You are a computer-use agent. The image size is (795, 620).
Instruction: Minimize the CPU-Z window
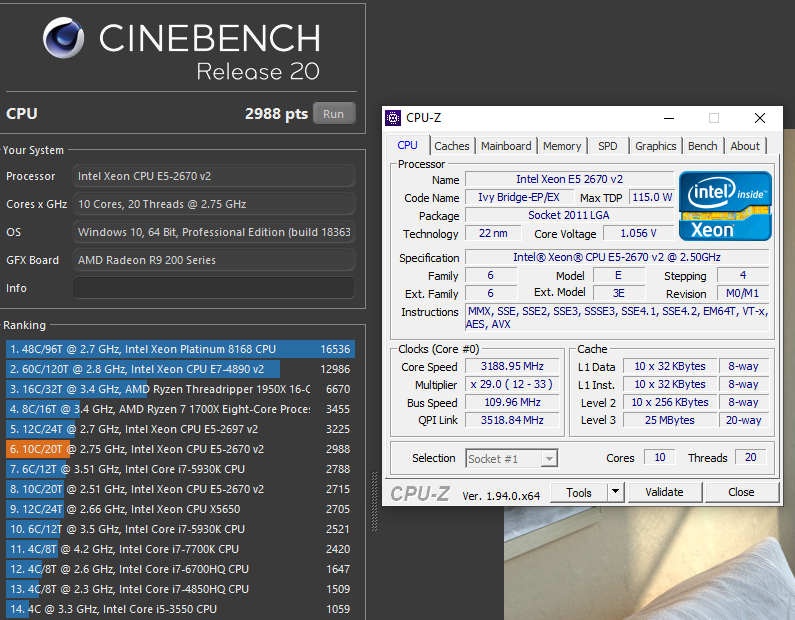tap(668, 118)
